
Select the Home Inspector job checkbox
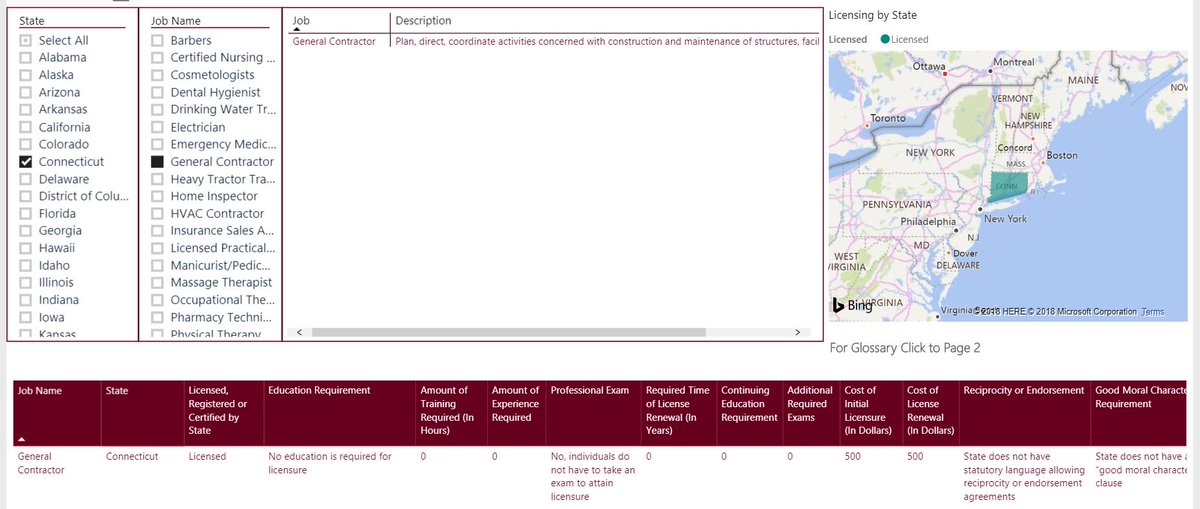(157, 196)
